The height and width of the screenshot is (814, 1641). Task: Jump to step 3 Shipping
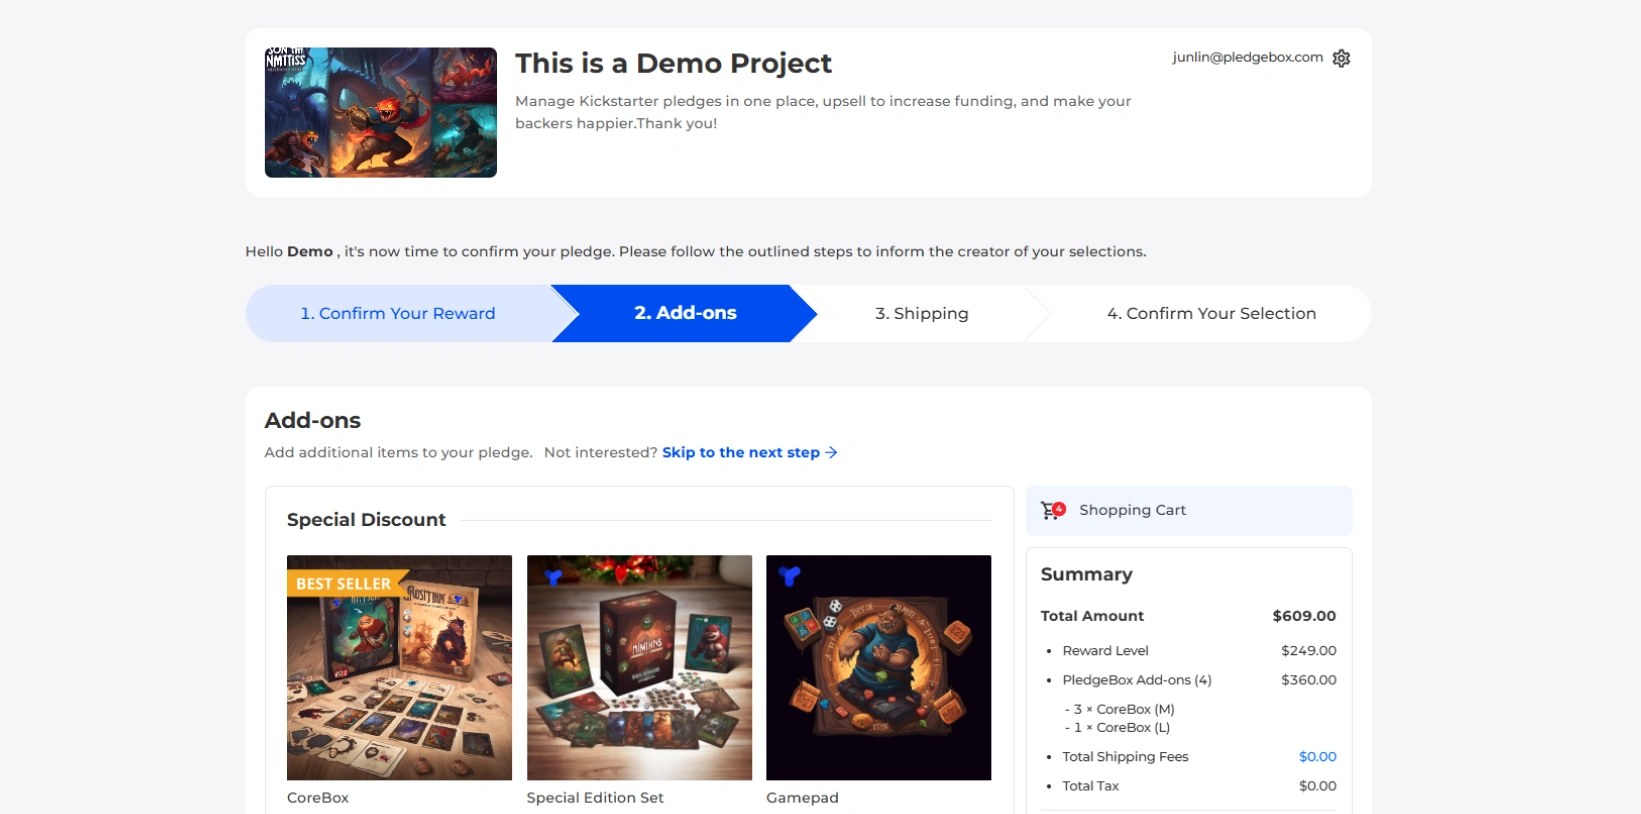tap(921, 314)
